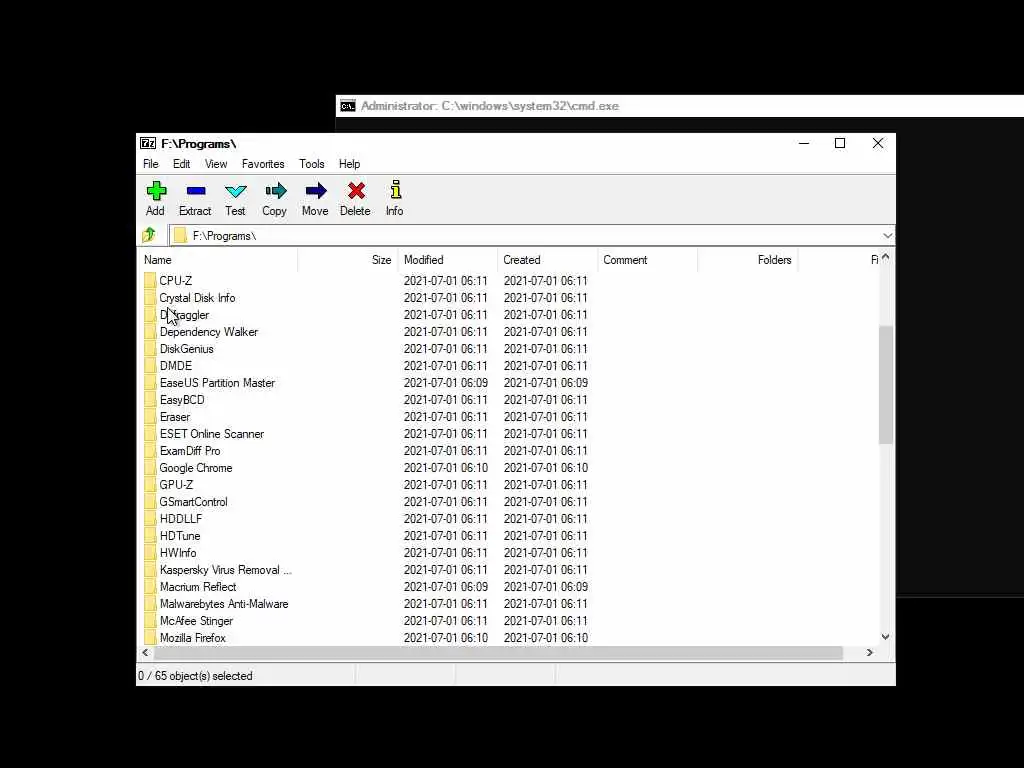Click the 7z icon in title bar
Screen dimensions: 1024x768
(x=148, y=143)
